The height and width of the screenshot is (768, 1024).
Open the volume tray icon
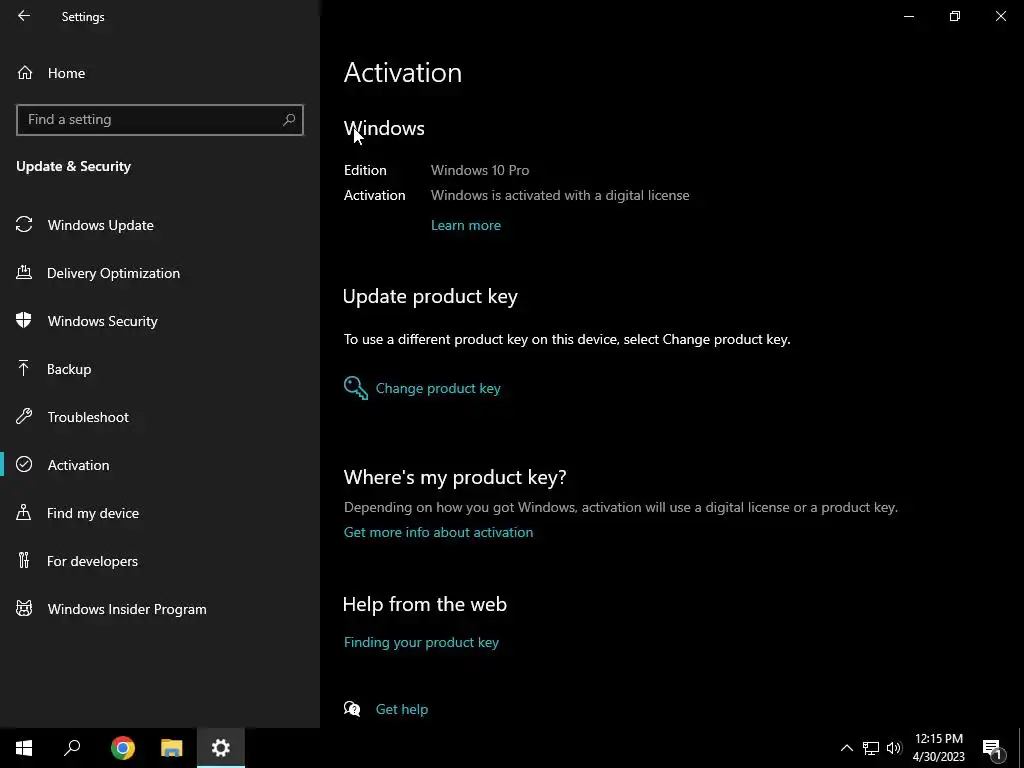pyautogui.click(x=894, y=748)
